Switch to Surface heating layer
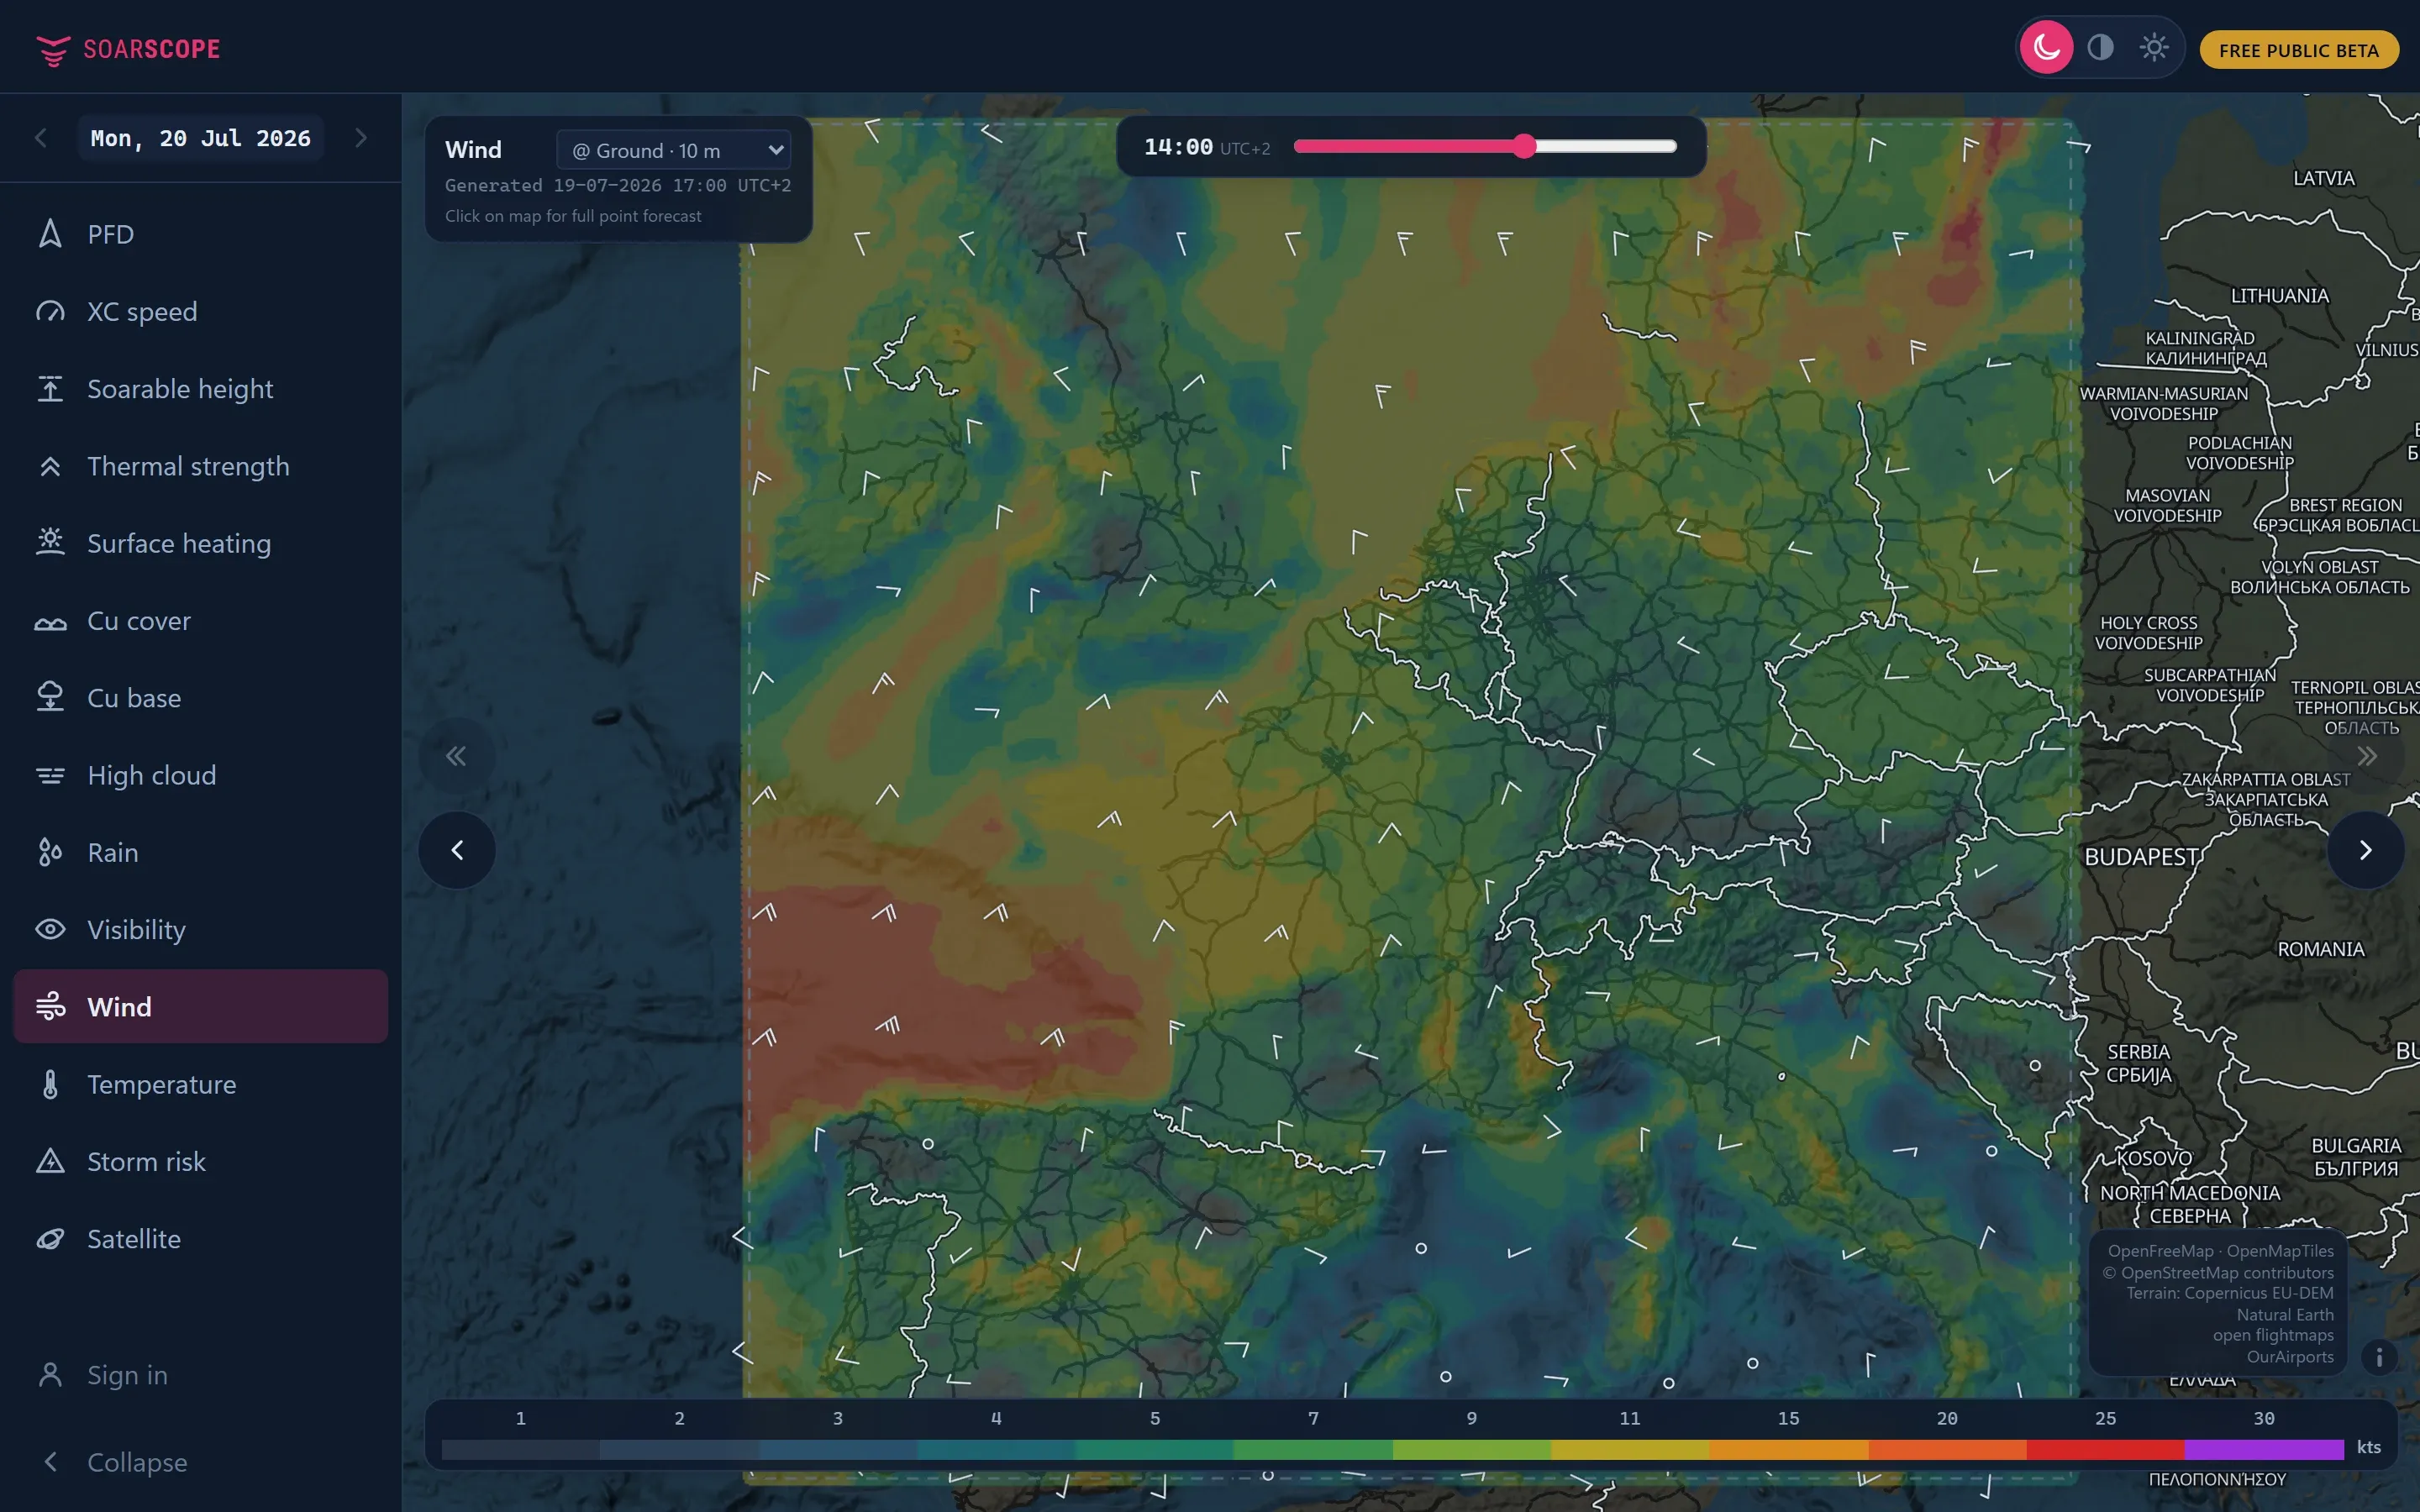Image resolution: width=2420 pixels, height=1512 pixels. point(200,543)
